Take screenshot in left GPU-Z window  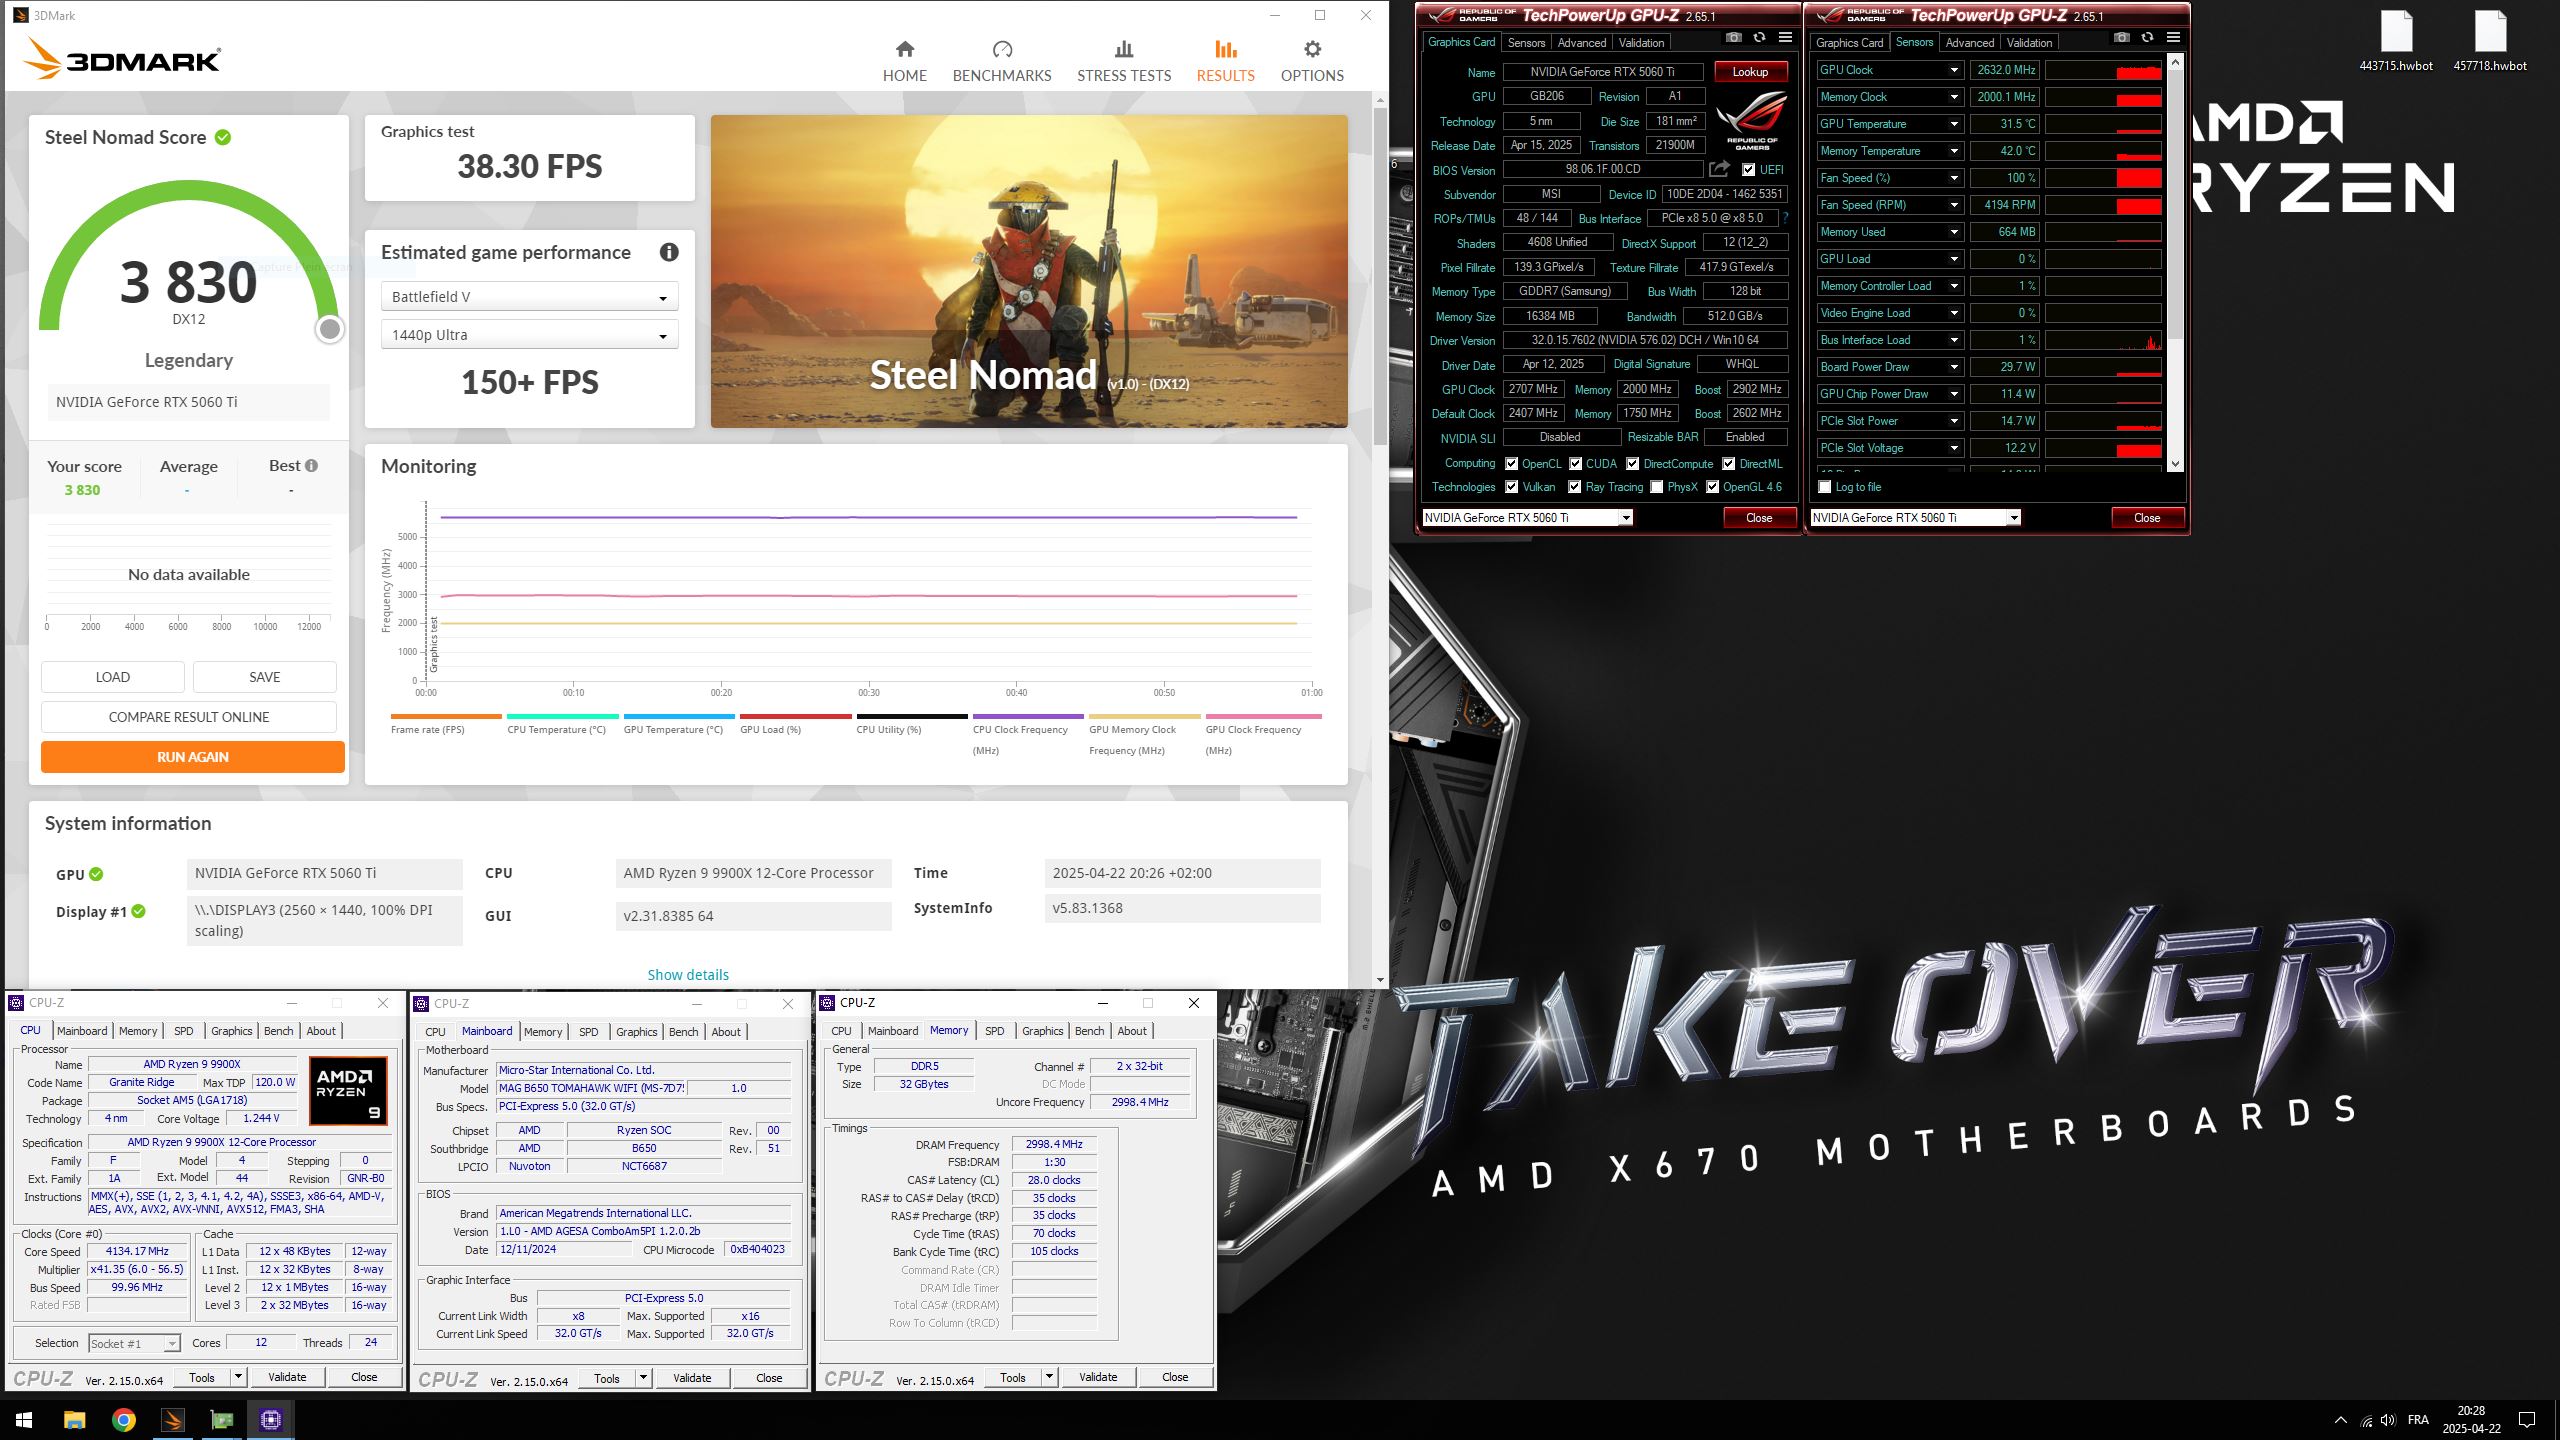1733,37
